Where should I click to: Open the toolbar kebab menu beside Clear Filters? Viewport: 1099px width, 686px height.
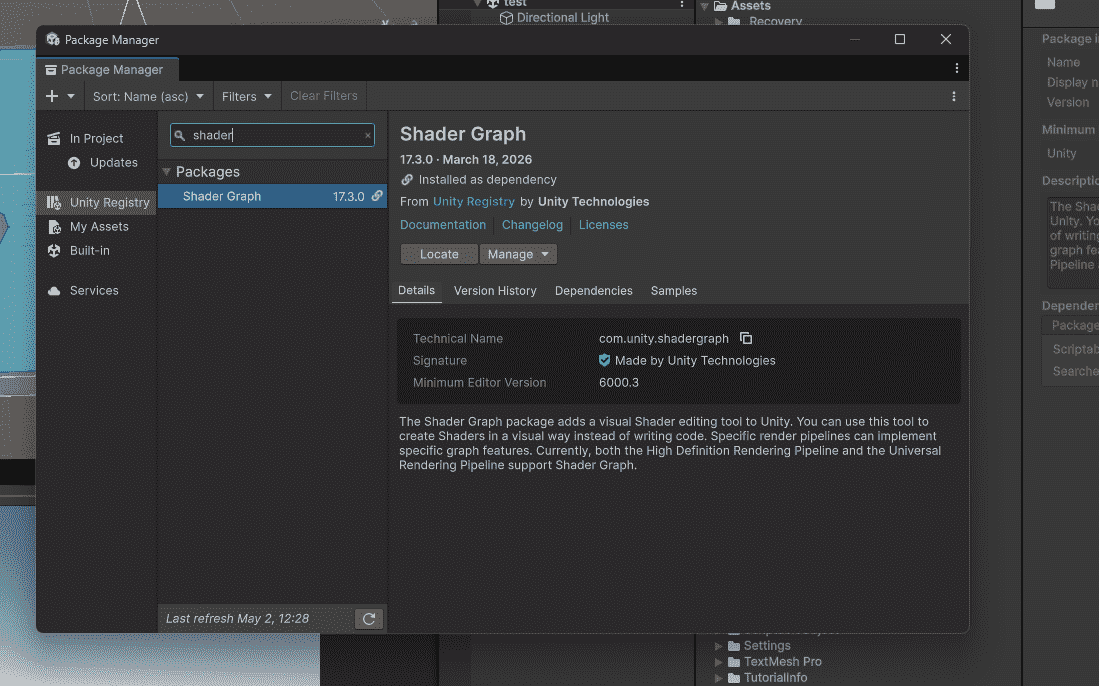pyautogui.click(x=953, y=97)
